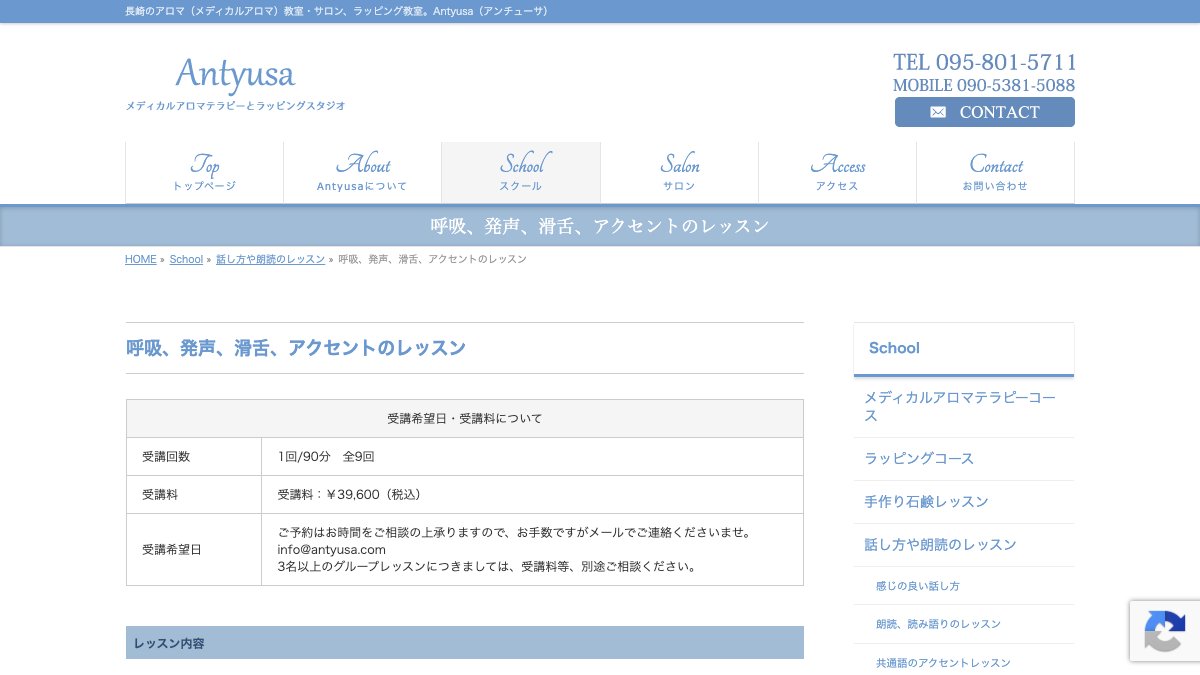Open the Access アクセス menu item

tap(837, 172)
